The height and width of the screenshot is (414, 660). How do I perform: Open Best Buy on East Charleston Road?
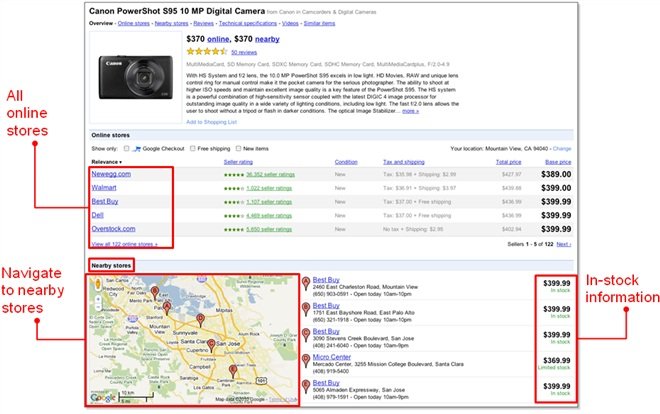326,280
